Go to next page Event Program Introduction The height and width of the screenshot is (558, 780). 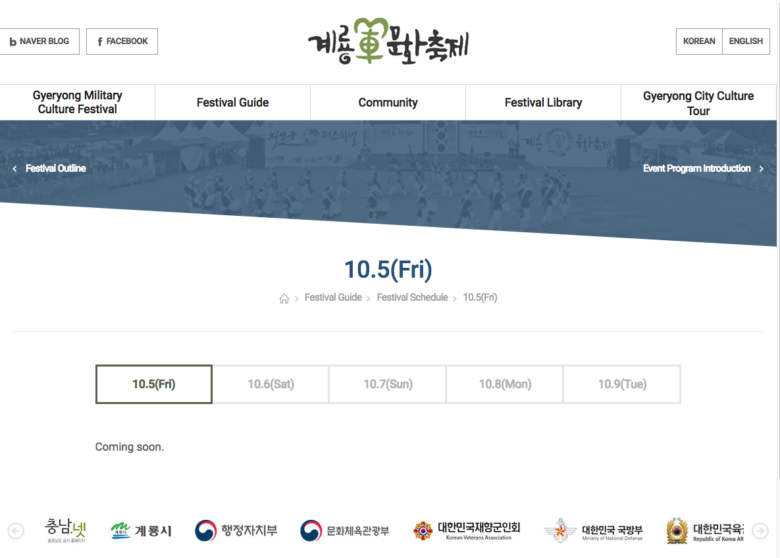point(702,169)
